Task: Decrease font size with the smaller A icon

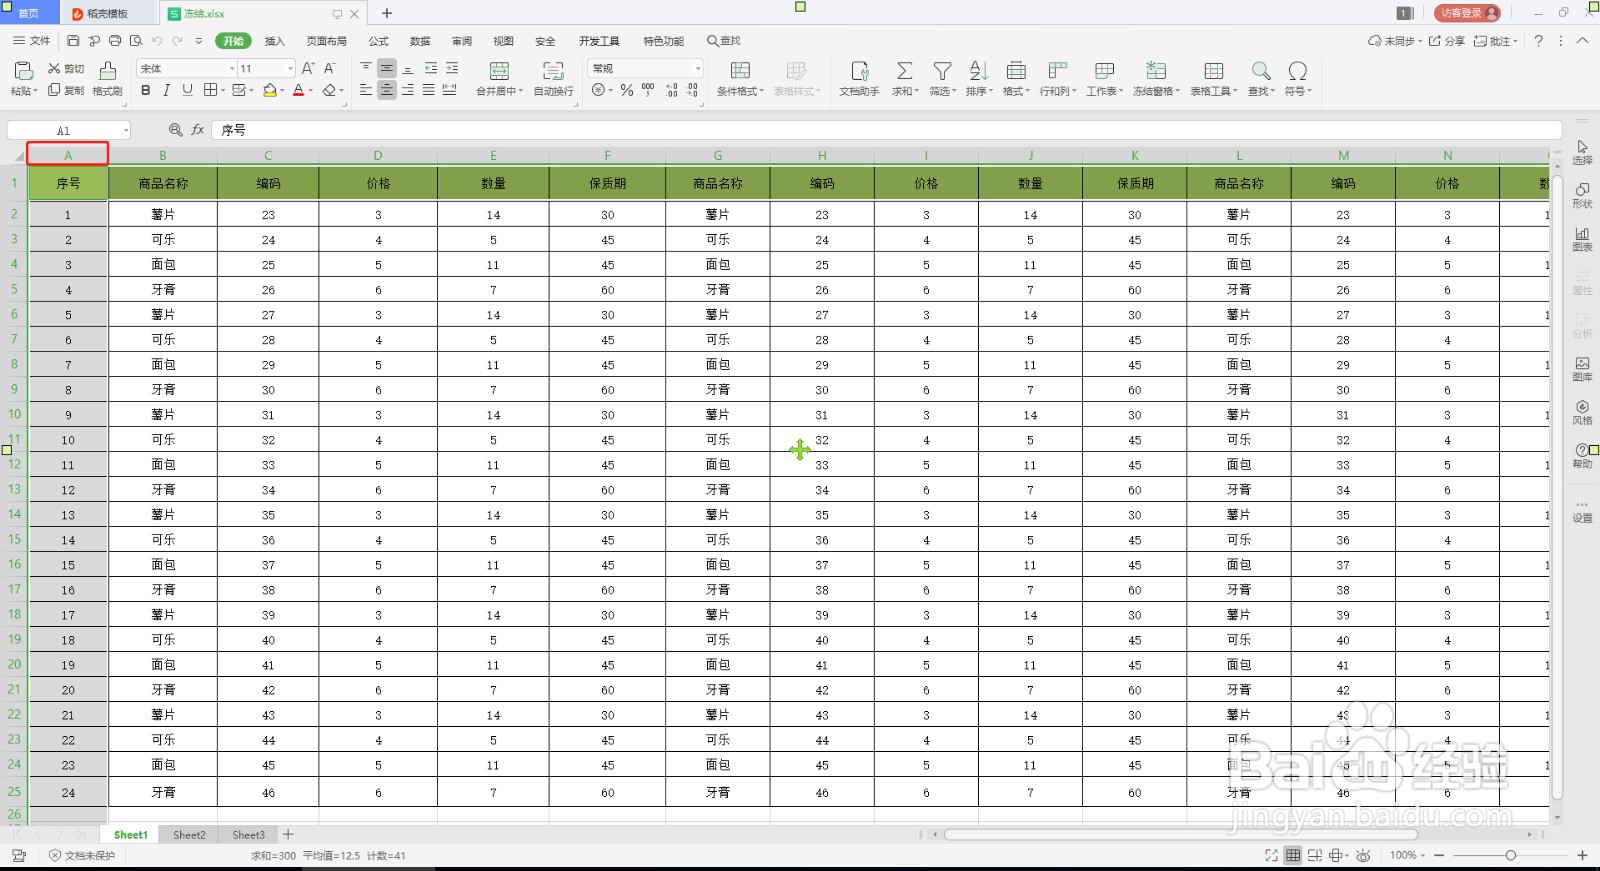Action: 330,68
